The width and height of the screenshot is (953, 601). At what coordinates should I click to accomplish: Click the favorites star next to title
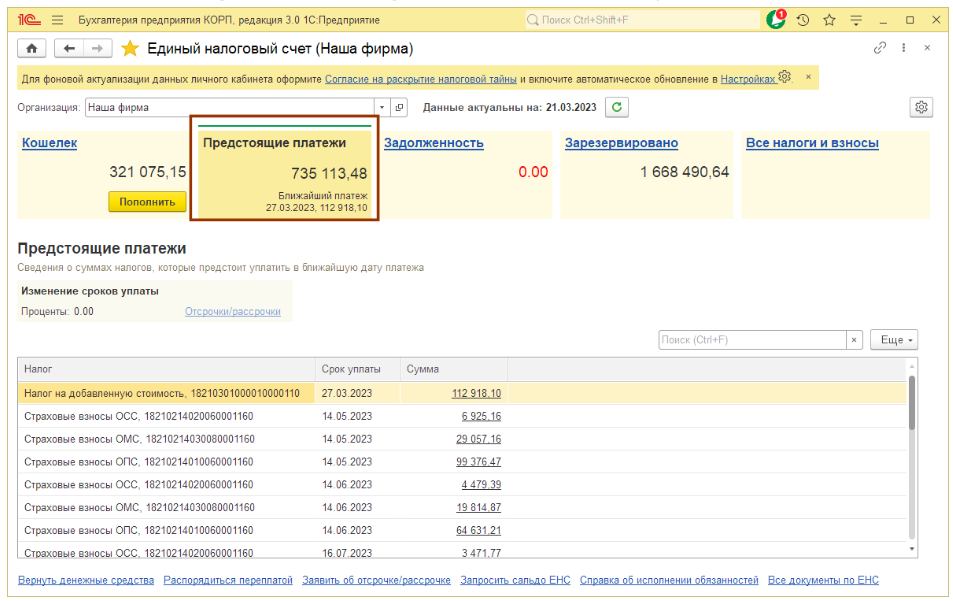(130, 48)
